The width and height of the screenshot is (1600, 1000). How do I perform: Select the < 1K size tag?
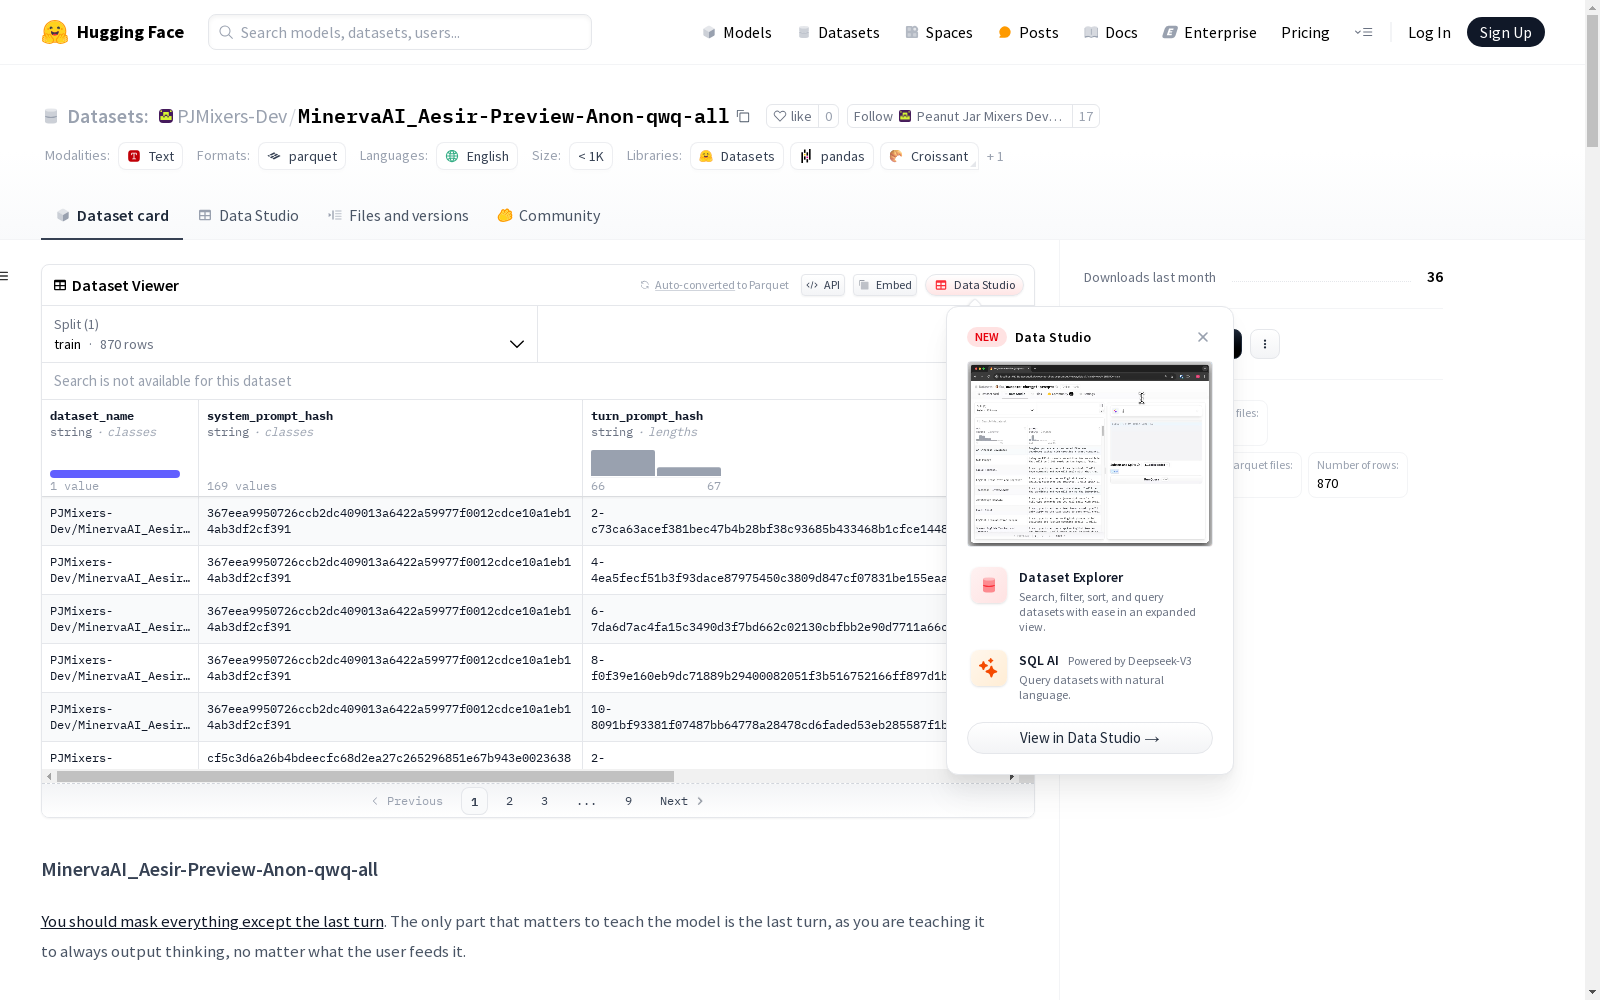tap(591, 156)
